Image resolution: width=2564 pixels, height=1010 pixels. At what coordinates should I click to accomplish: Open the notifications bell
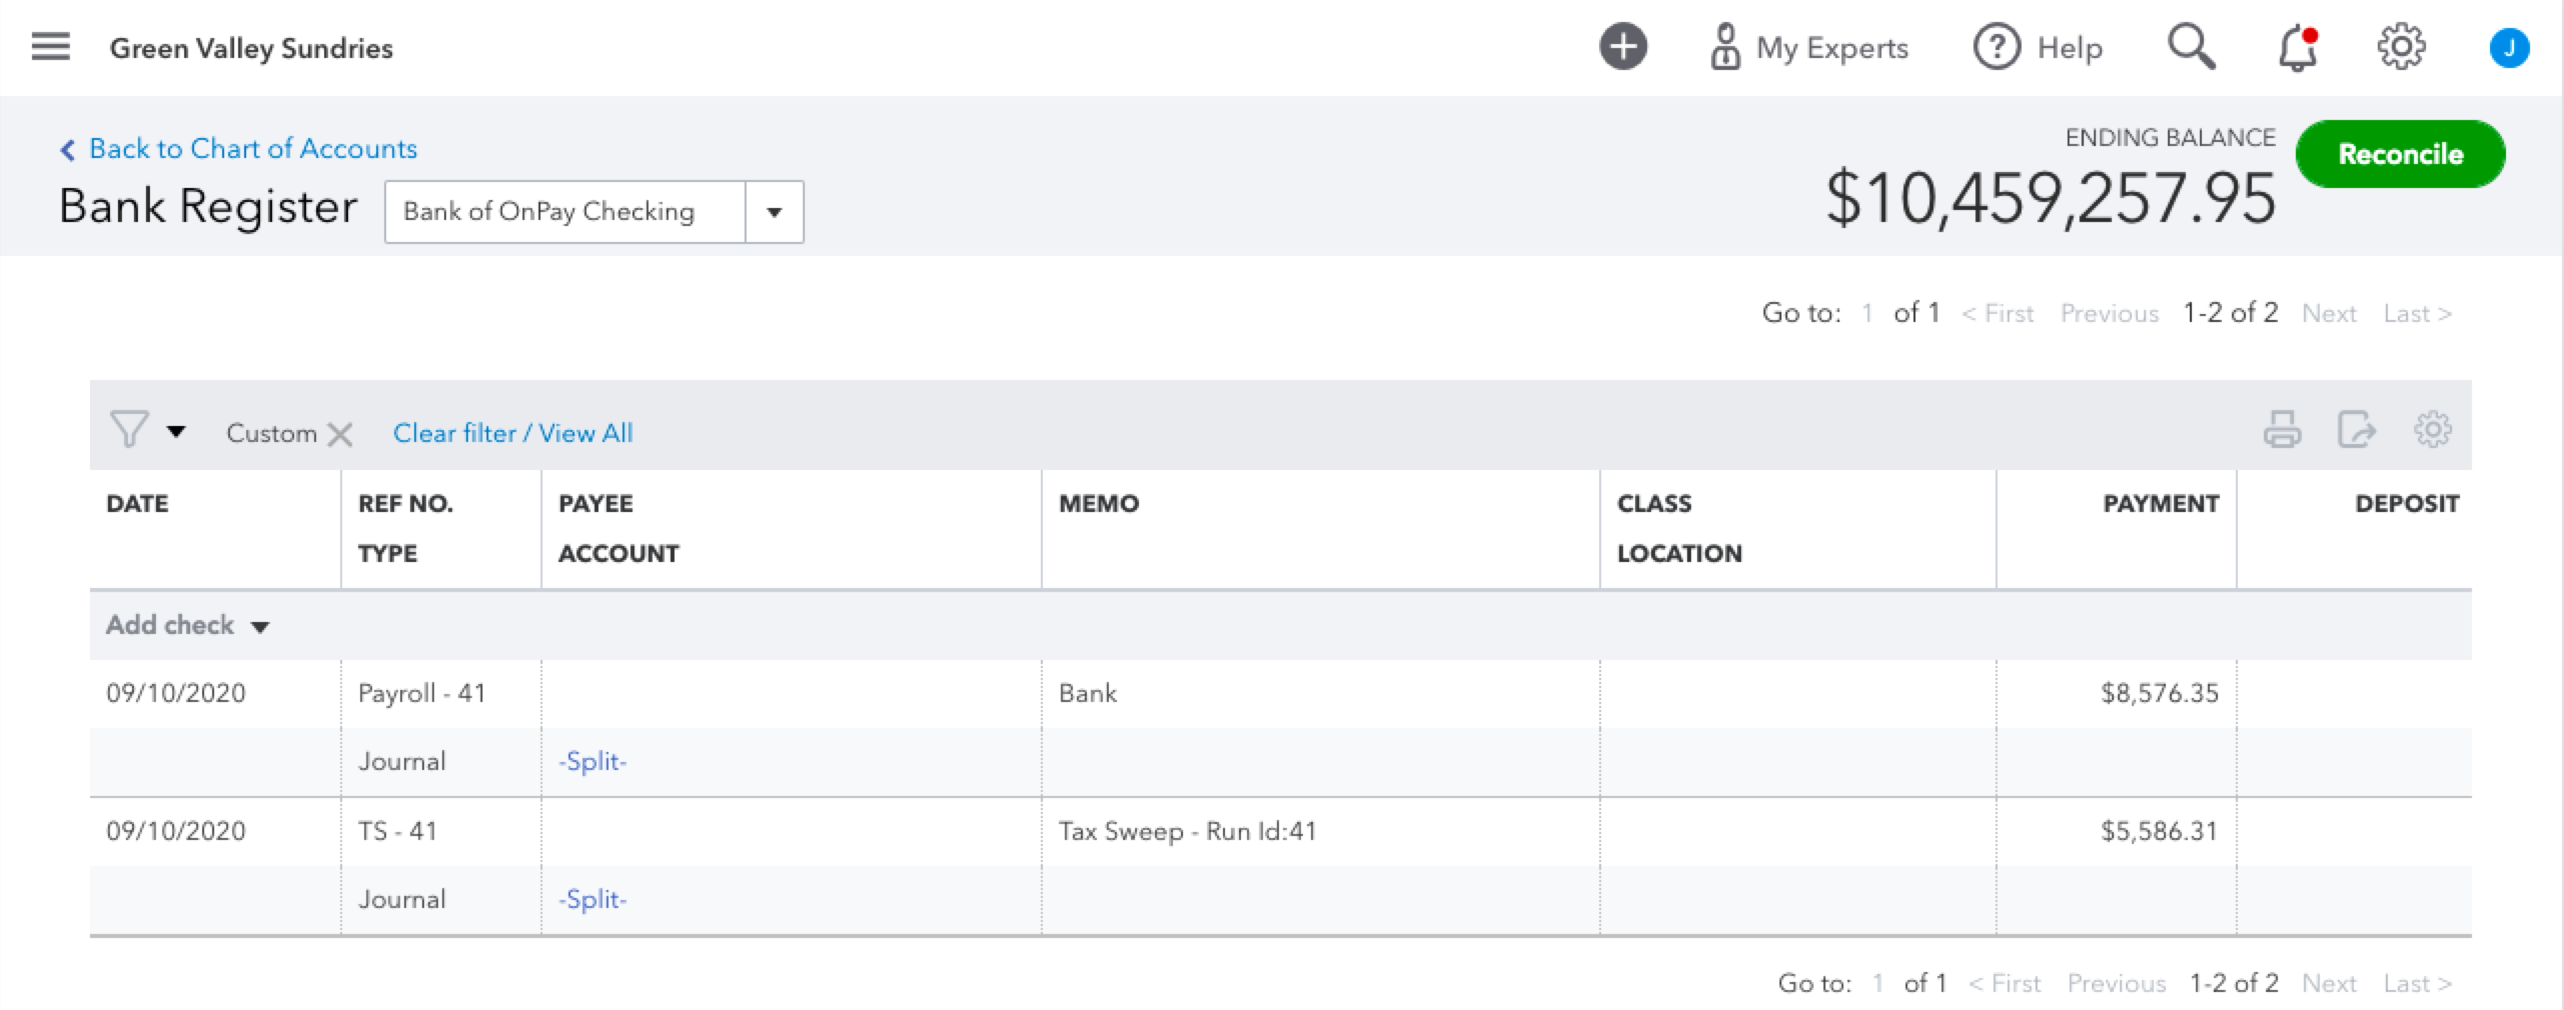2297,48
